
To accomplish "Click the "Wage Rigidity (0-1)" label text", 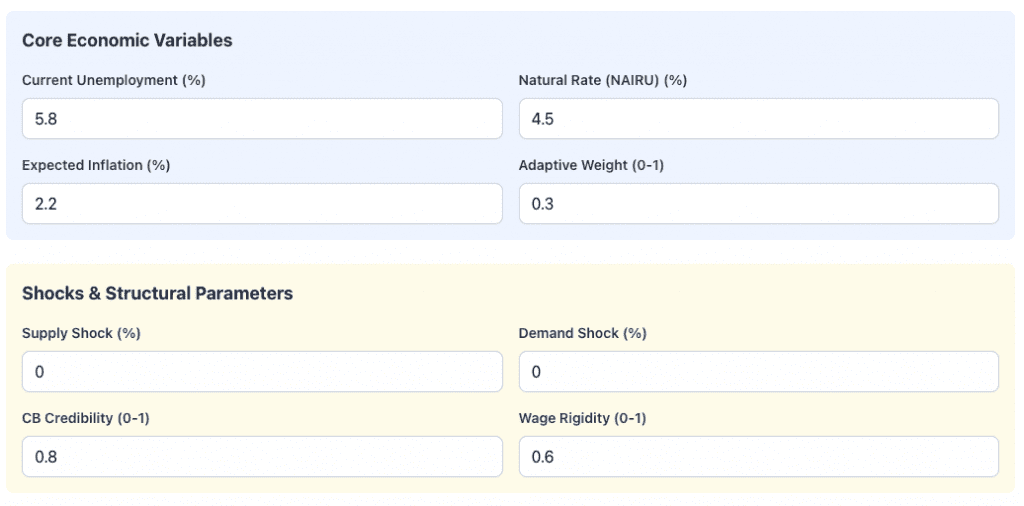I will pos(582,418).
